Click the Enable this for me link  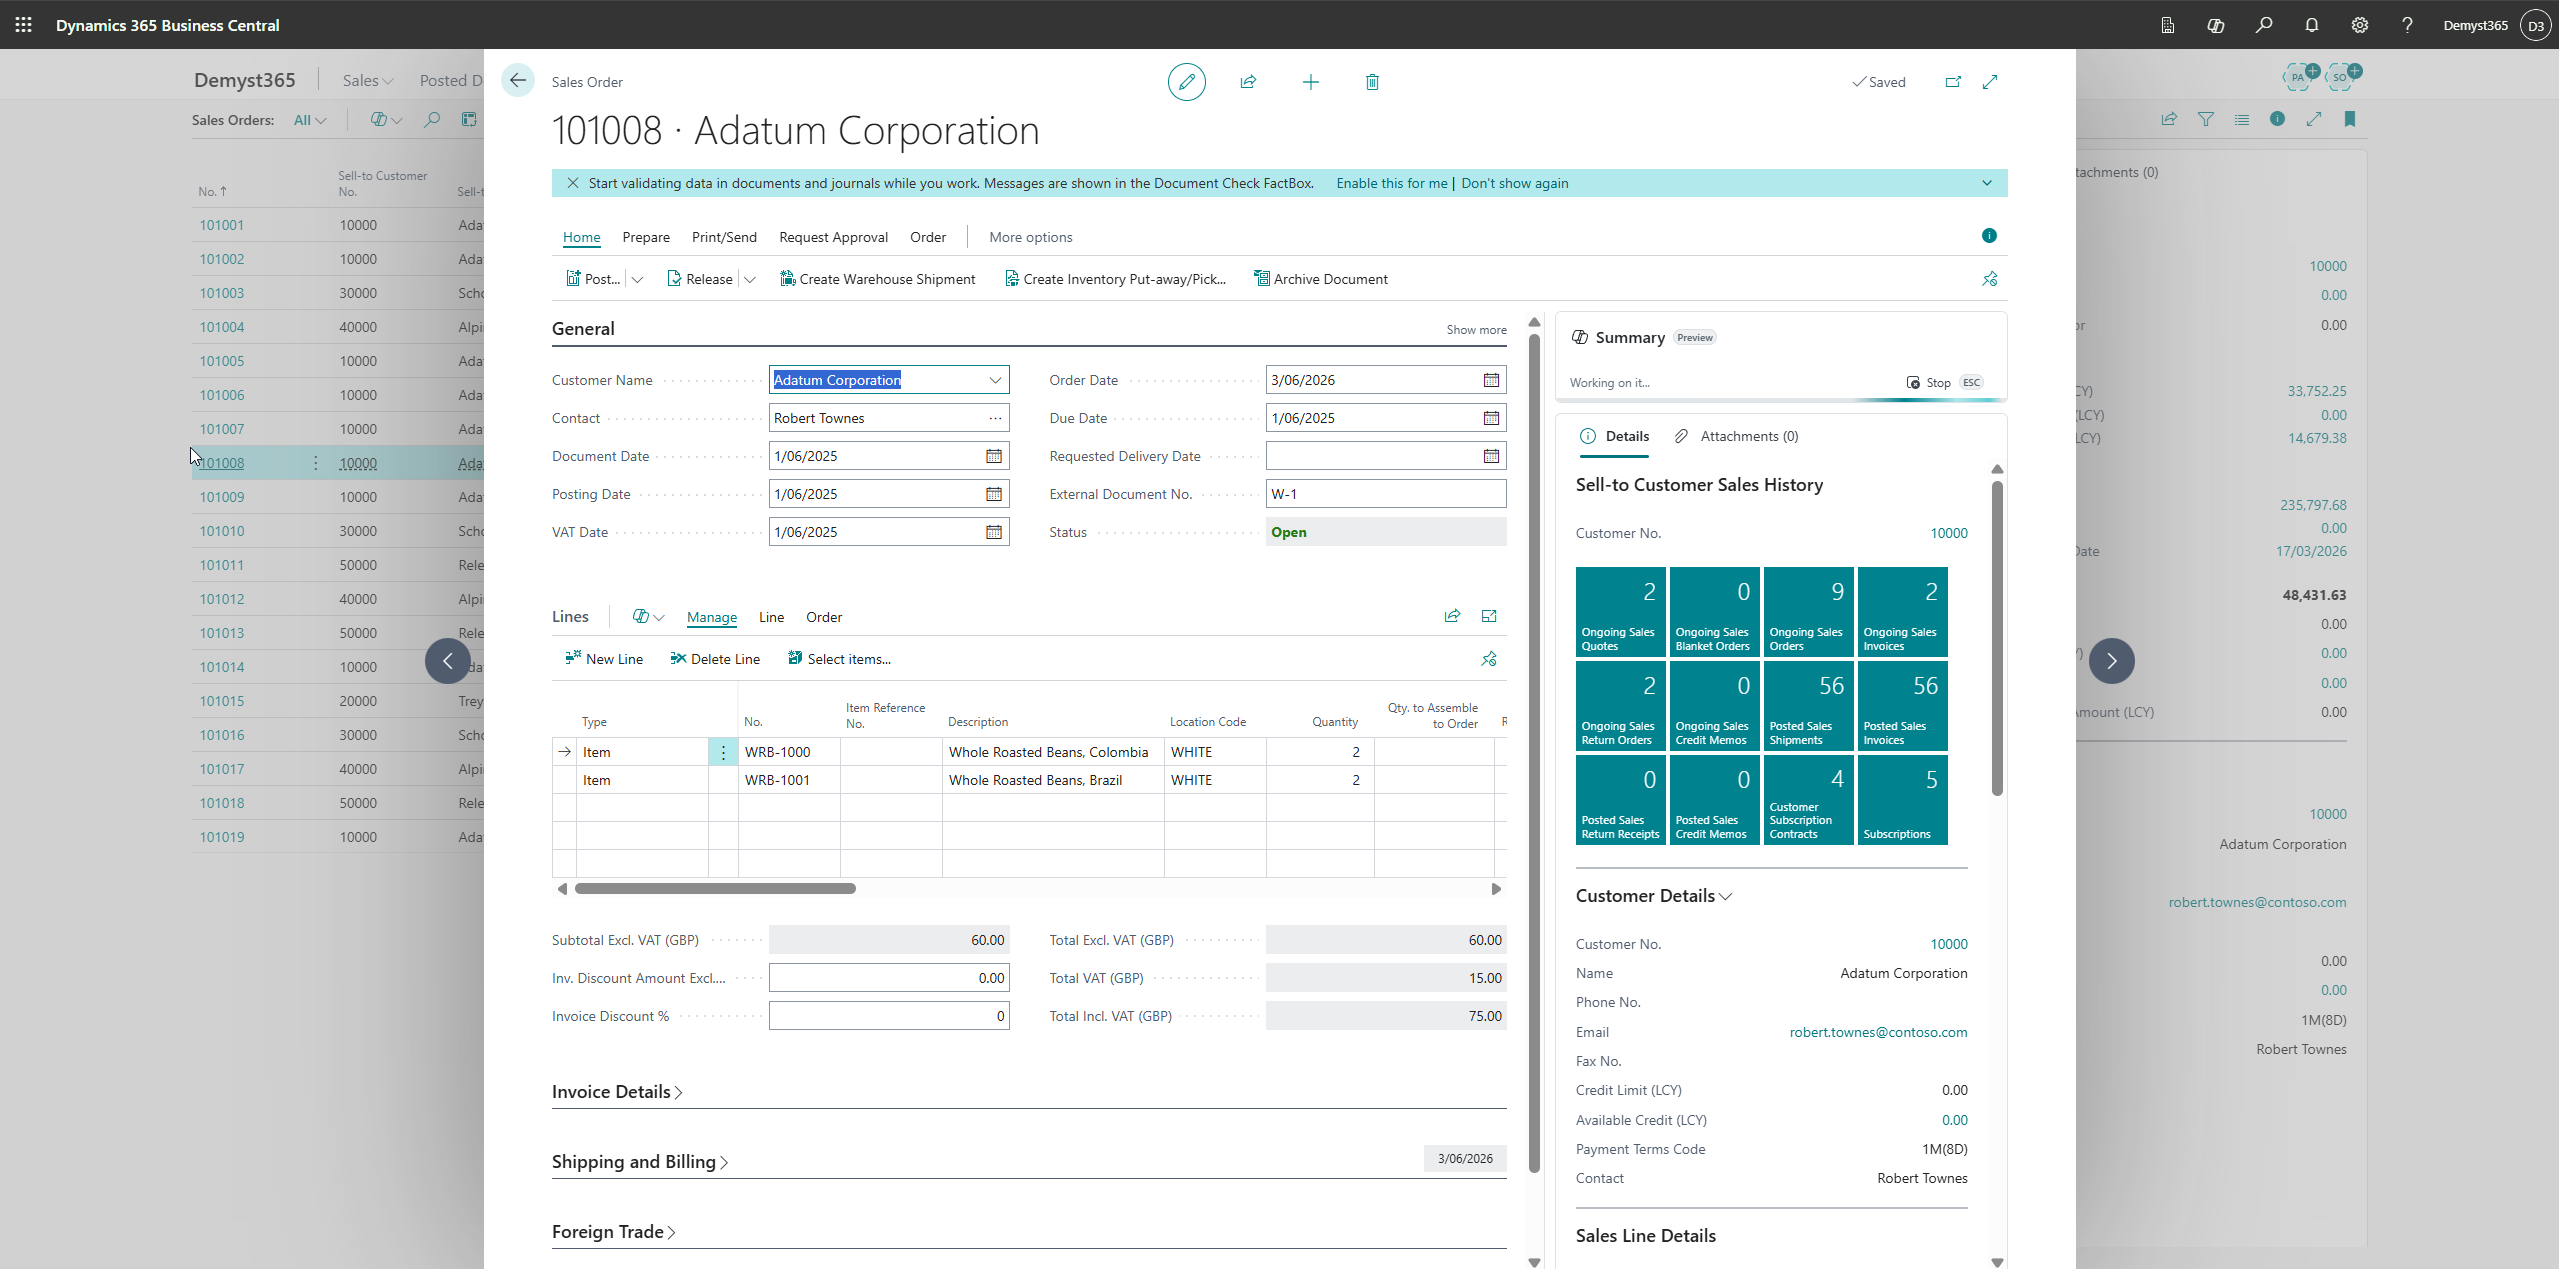[x=1391, y=183]
